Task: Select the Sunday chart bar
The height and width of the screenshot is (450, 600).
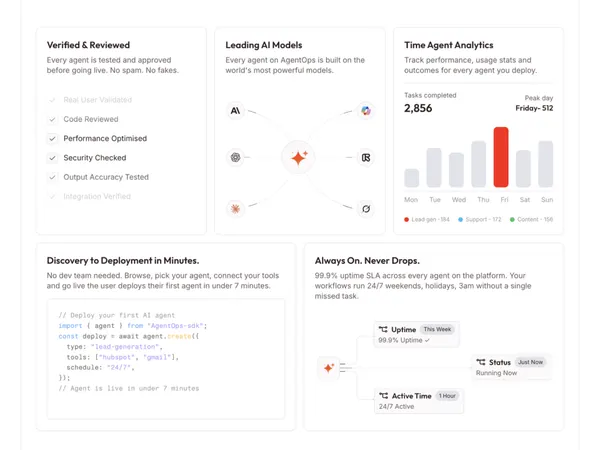Action: (546, 164)
